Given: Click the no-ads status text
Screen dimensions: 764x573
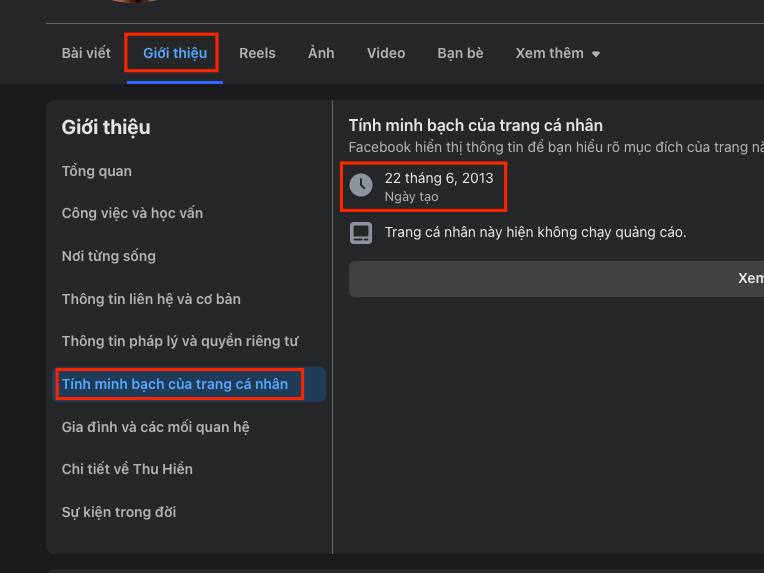Looking at the screenshot, I should point(535,232).
